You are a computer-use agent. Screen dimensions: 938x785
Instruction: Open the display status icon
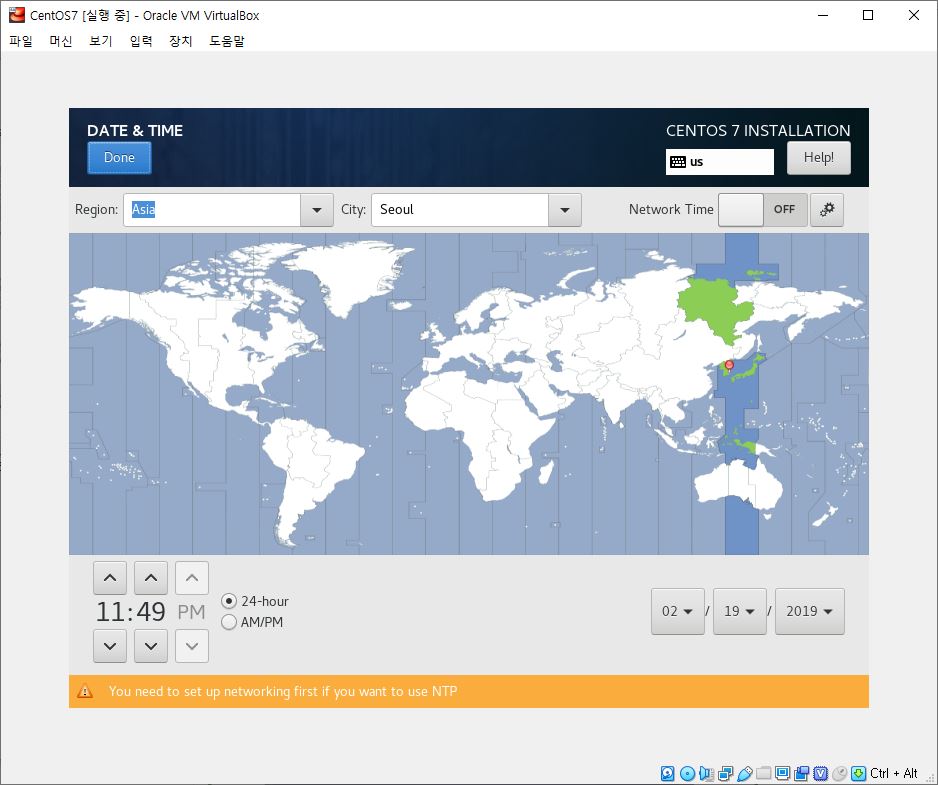coord(782,773)
